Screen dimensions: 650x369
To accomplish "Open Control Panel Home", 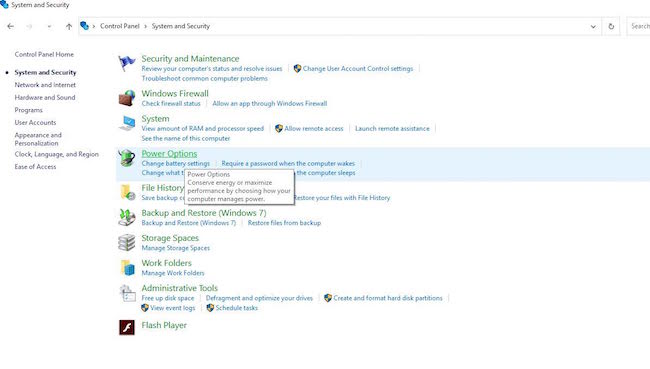I will [44, 54].
